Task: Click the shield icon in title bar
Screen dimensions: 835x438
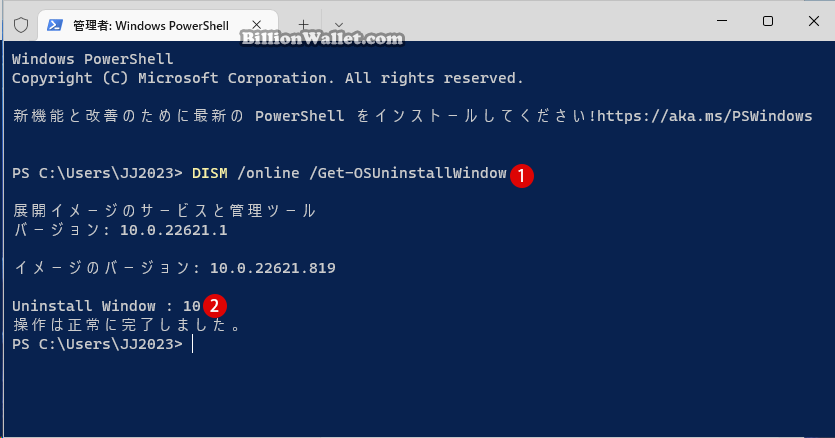Action: 21,25
